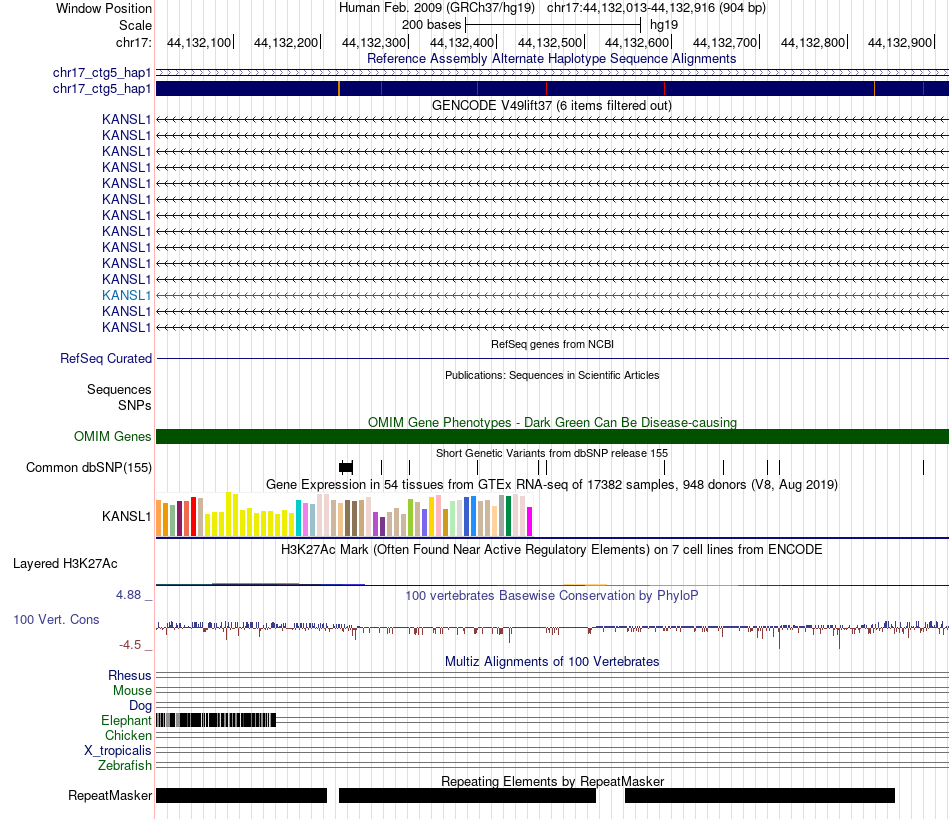950x819 pixels.
Task: Open the Layered H3K27Ac track label
Action: (65, 564)
